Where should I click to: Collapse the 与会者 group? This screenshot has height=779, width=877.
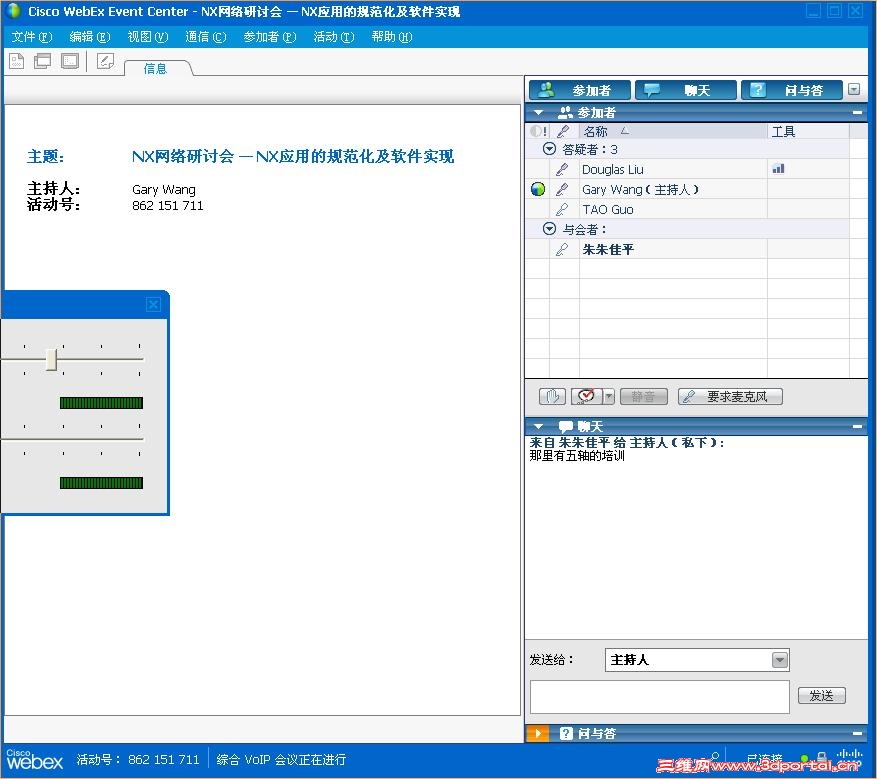[x=550, y=229]
